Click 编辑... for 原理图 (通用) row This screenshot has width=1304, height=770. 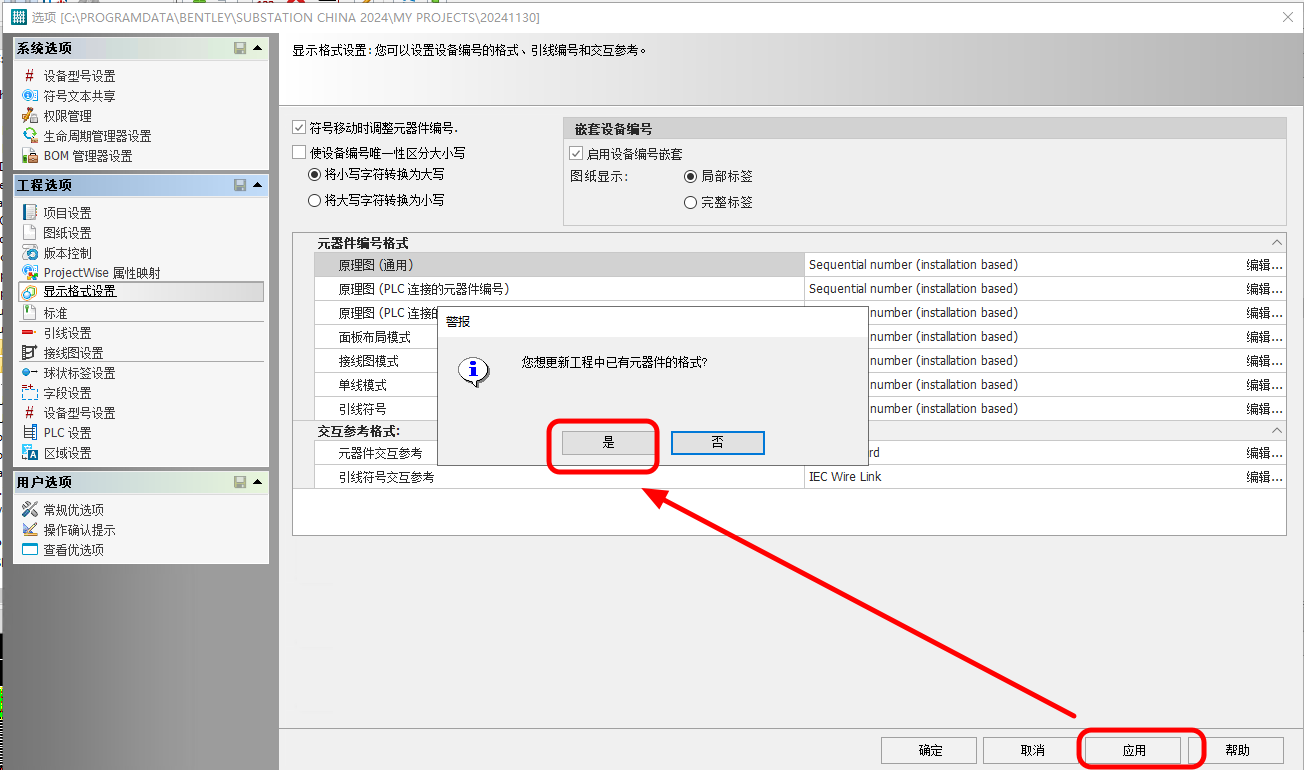(x=1264, y=265)
